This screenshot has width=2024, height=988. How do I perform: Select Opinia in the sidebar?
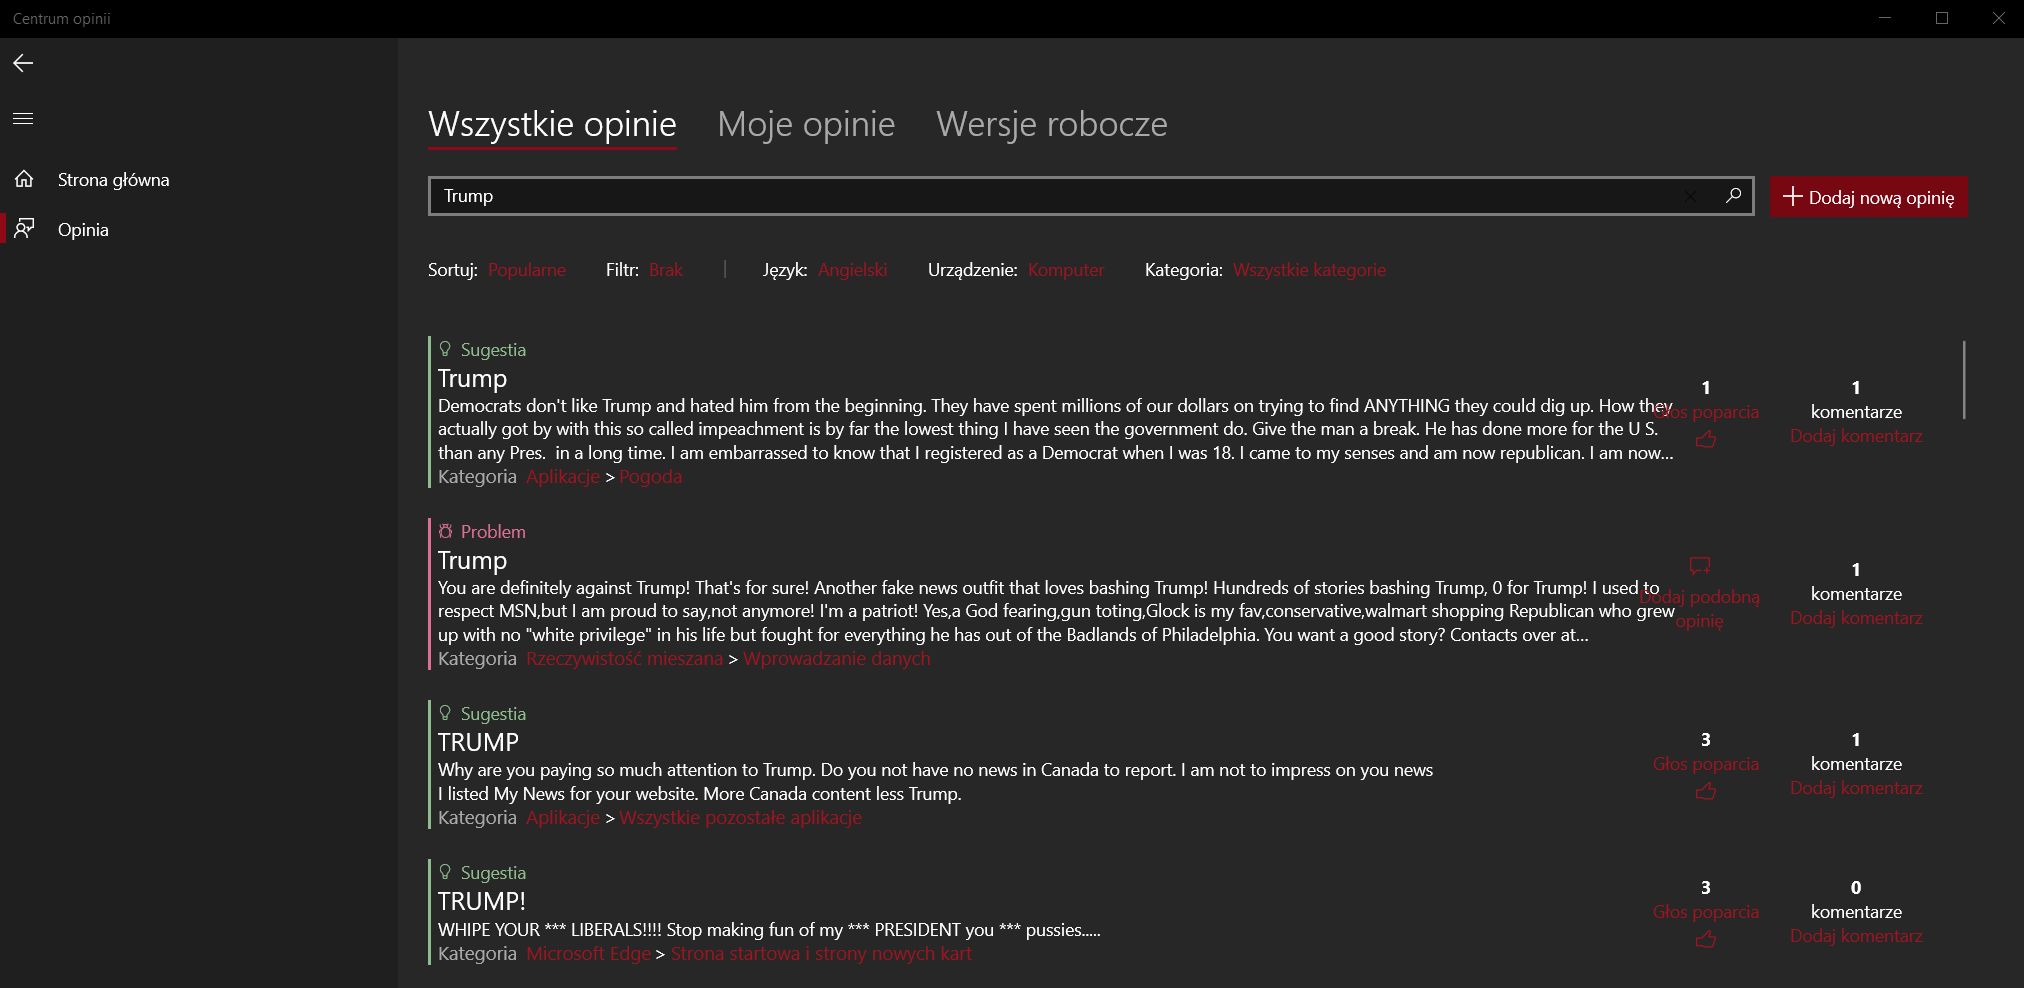[x=83, y=230]
